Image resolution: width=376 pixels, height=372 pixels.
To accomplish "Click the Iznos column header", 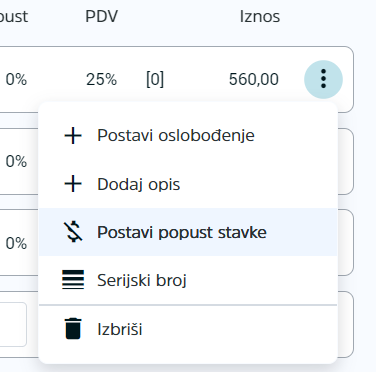I will (x=260, y=16).
